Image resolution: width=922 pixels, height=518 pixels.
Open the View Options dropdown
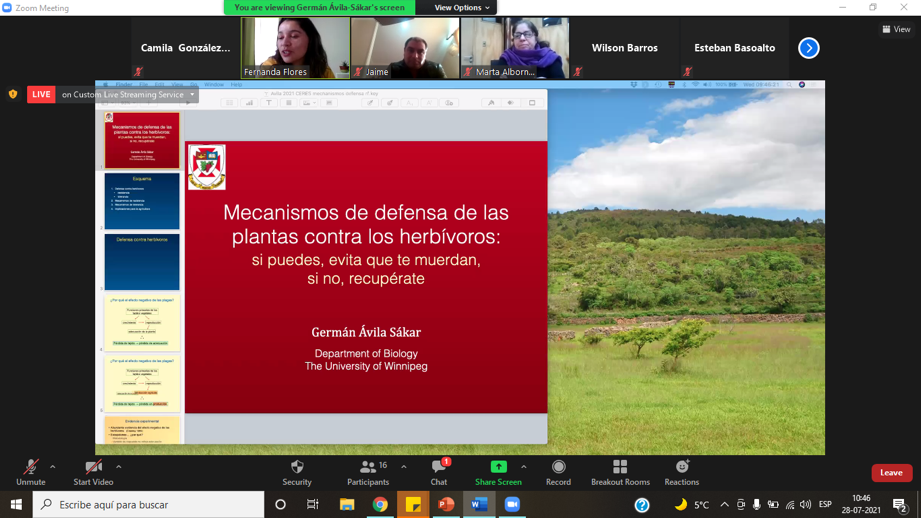point(462,8)
